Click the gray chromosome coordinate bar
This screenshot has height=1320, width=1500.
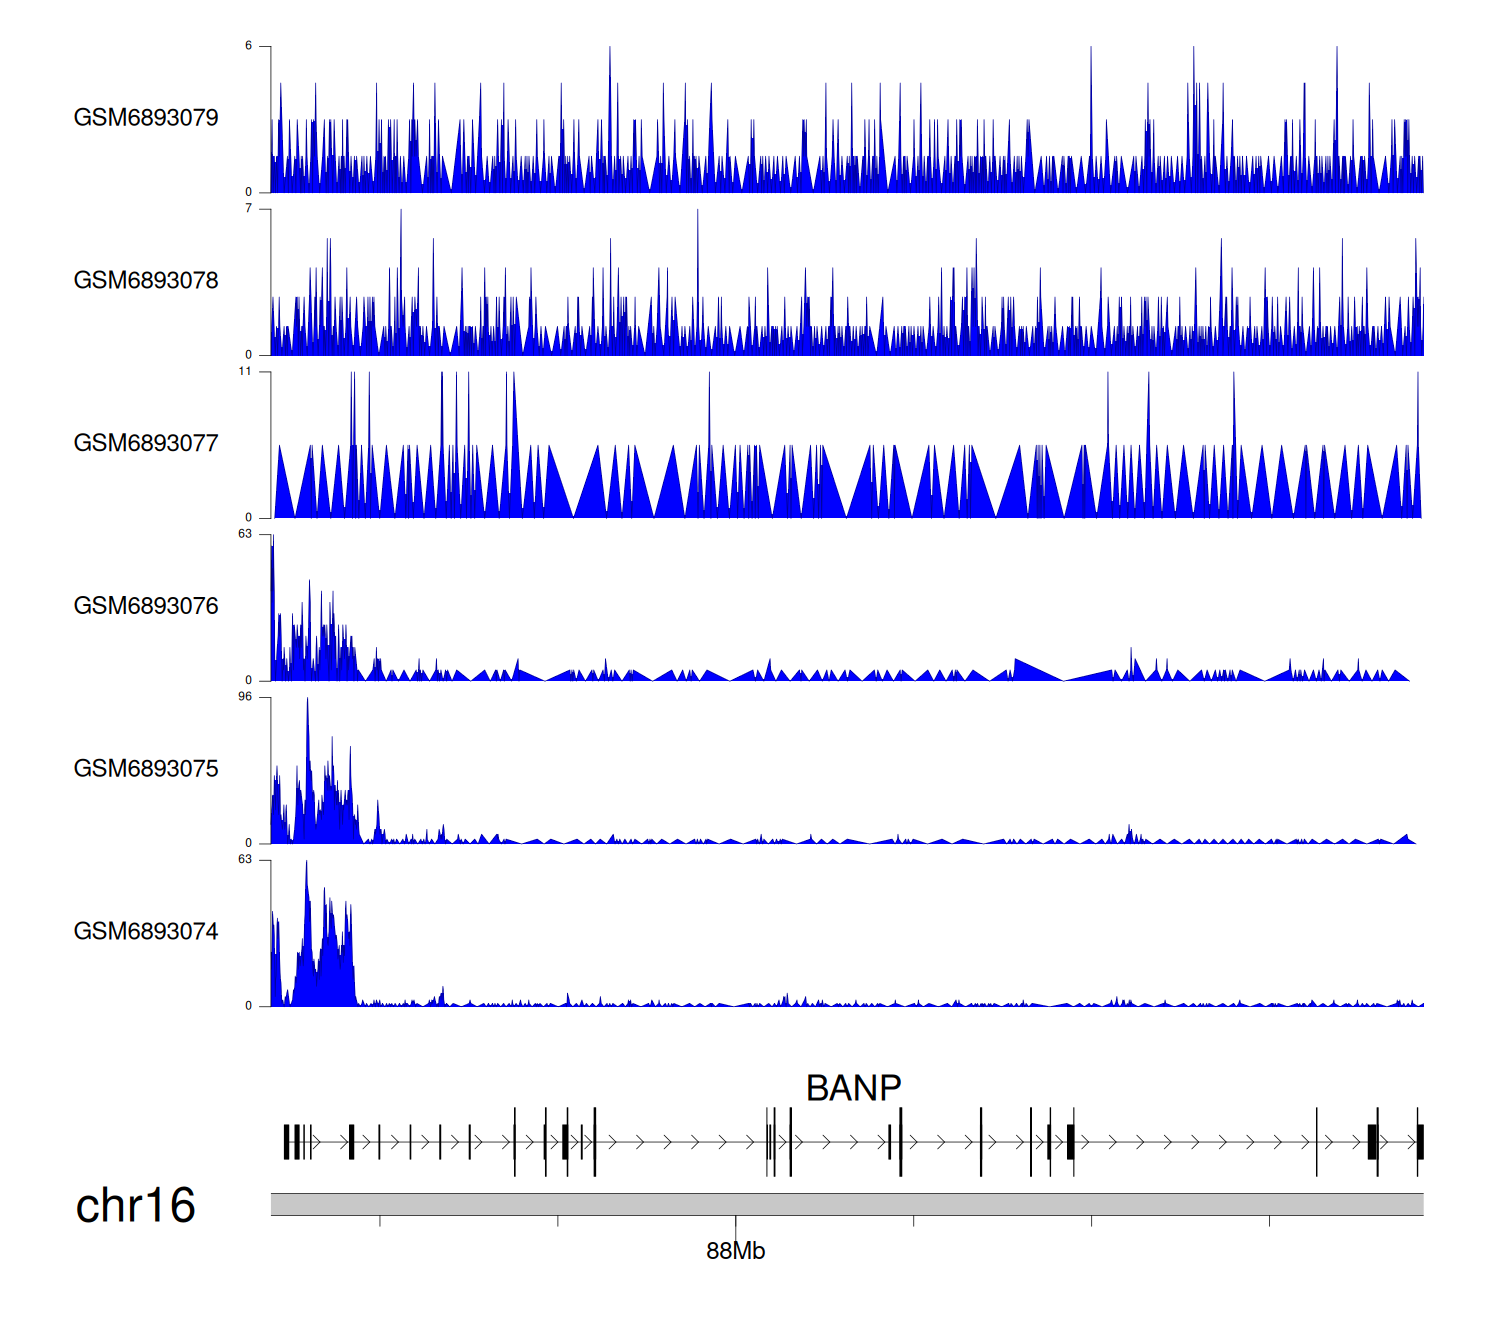(846, 1204)
